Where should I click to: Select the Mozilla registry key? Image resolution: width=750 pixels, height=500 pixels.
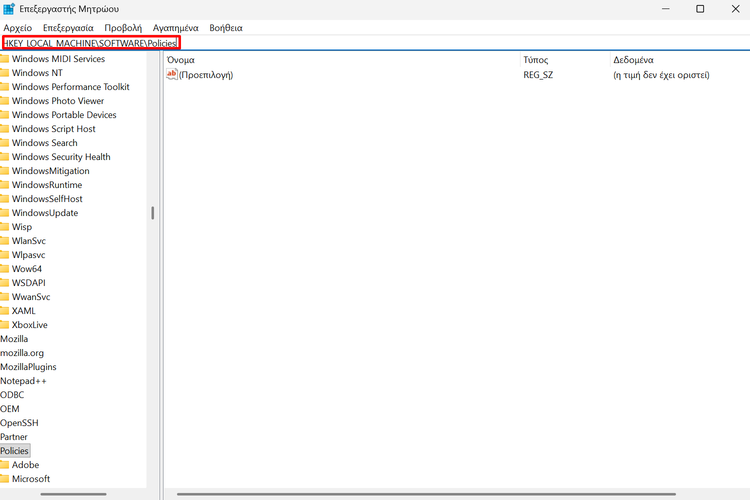14,339
